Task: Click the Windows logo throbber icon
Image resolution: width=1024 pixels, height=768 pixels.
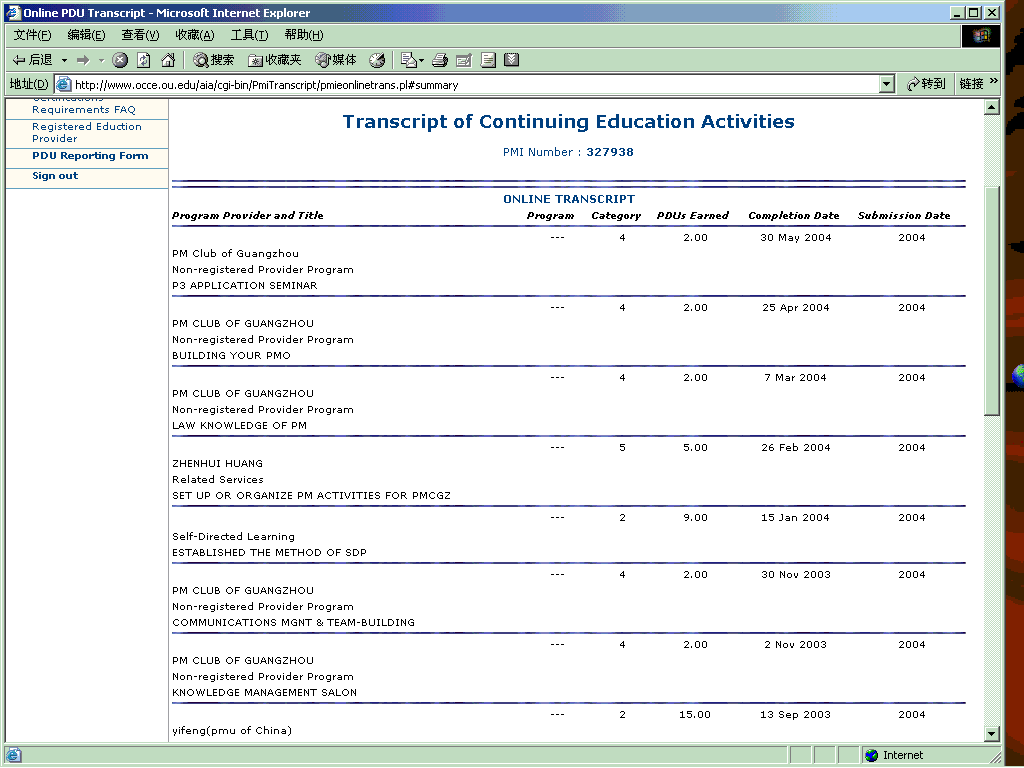Action: tap(980, 35)
